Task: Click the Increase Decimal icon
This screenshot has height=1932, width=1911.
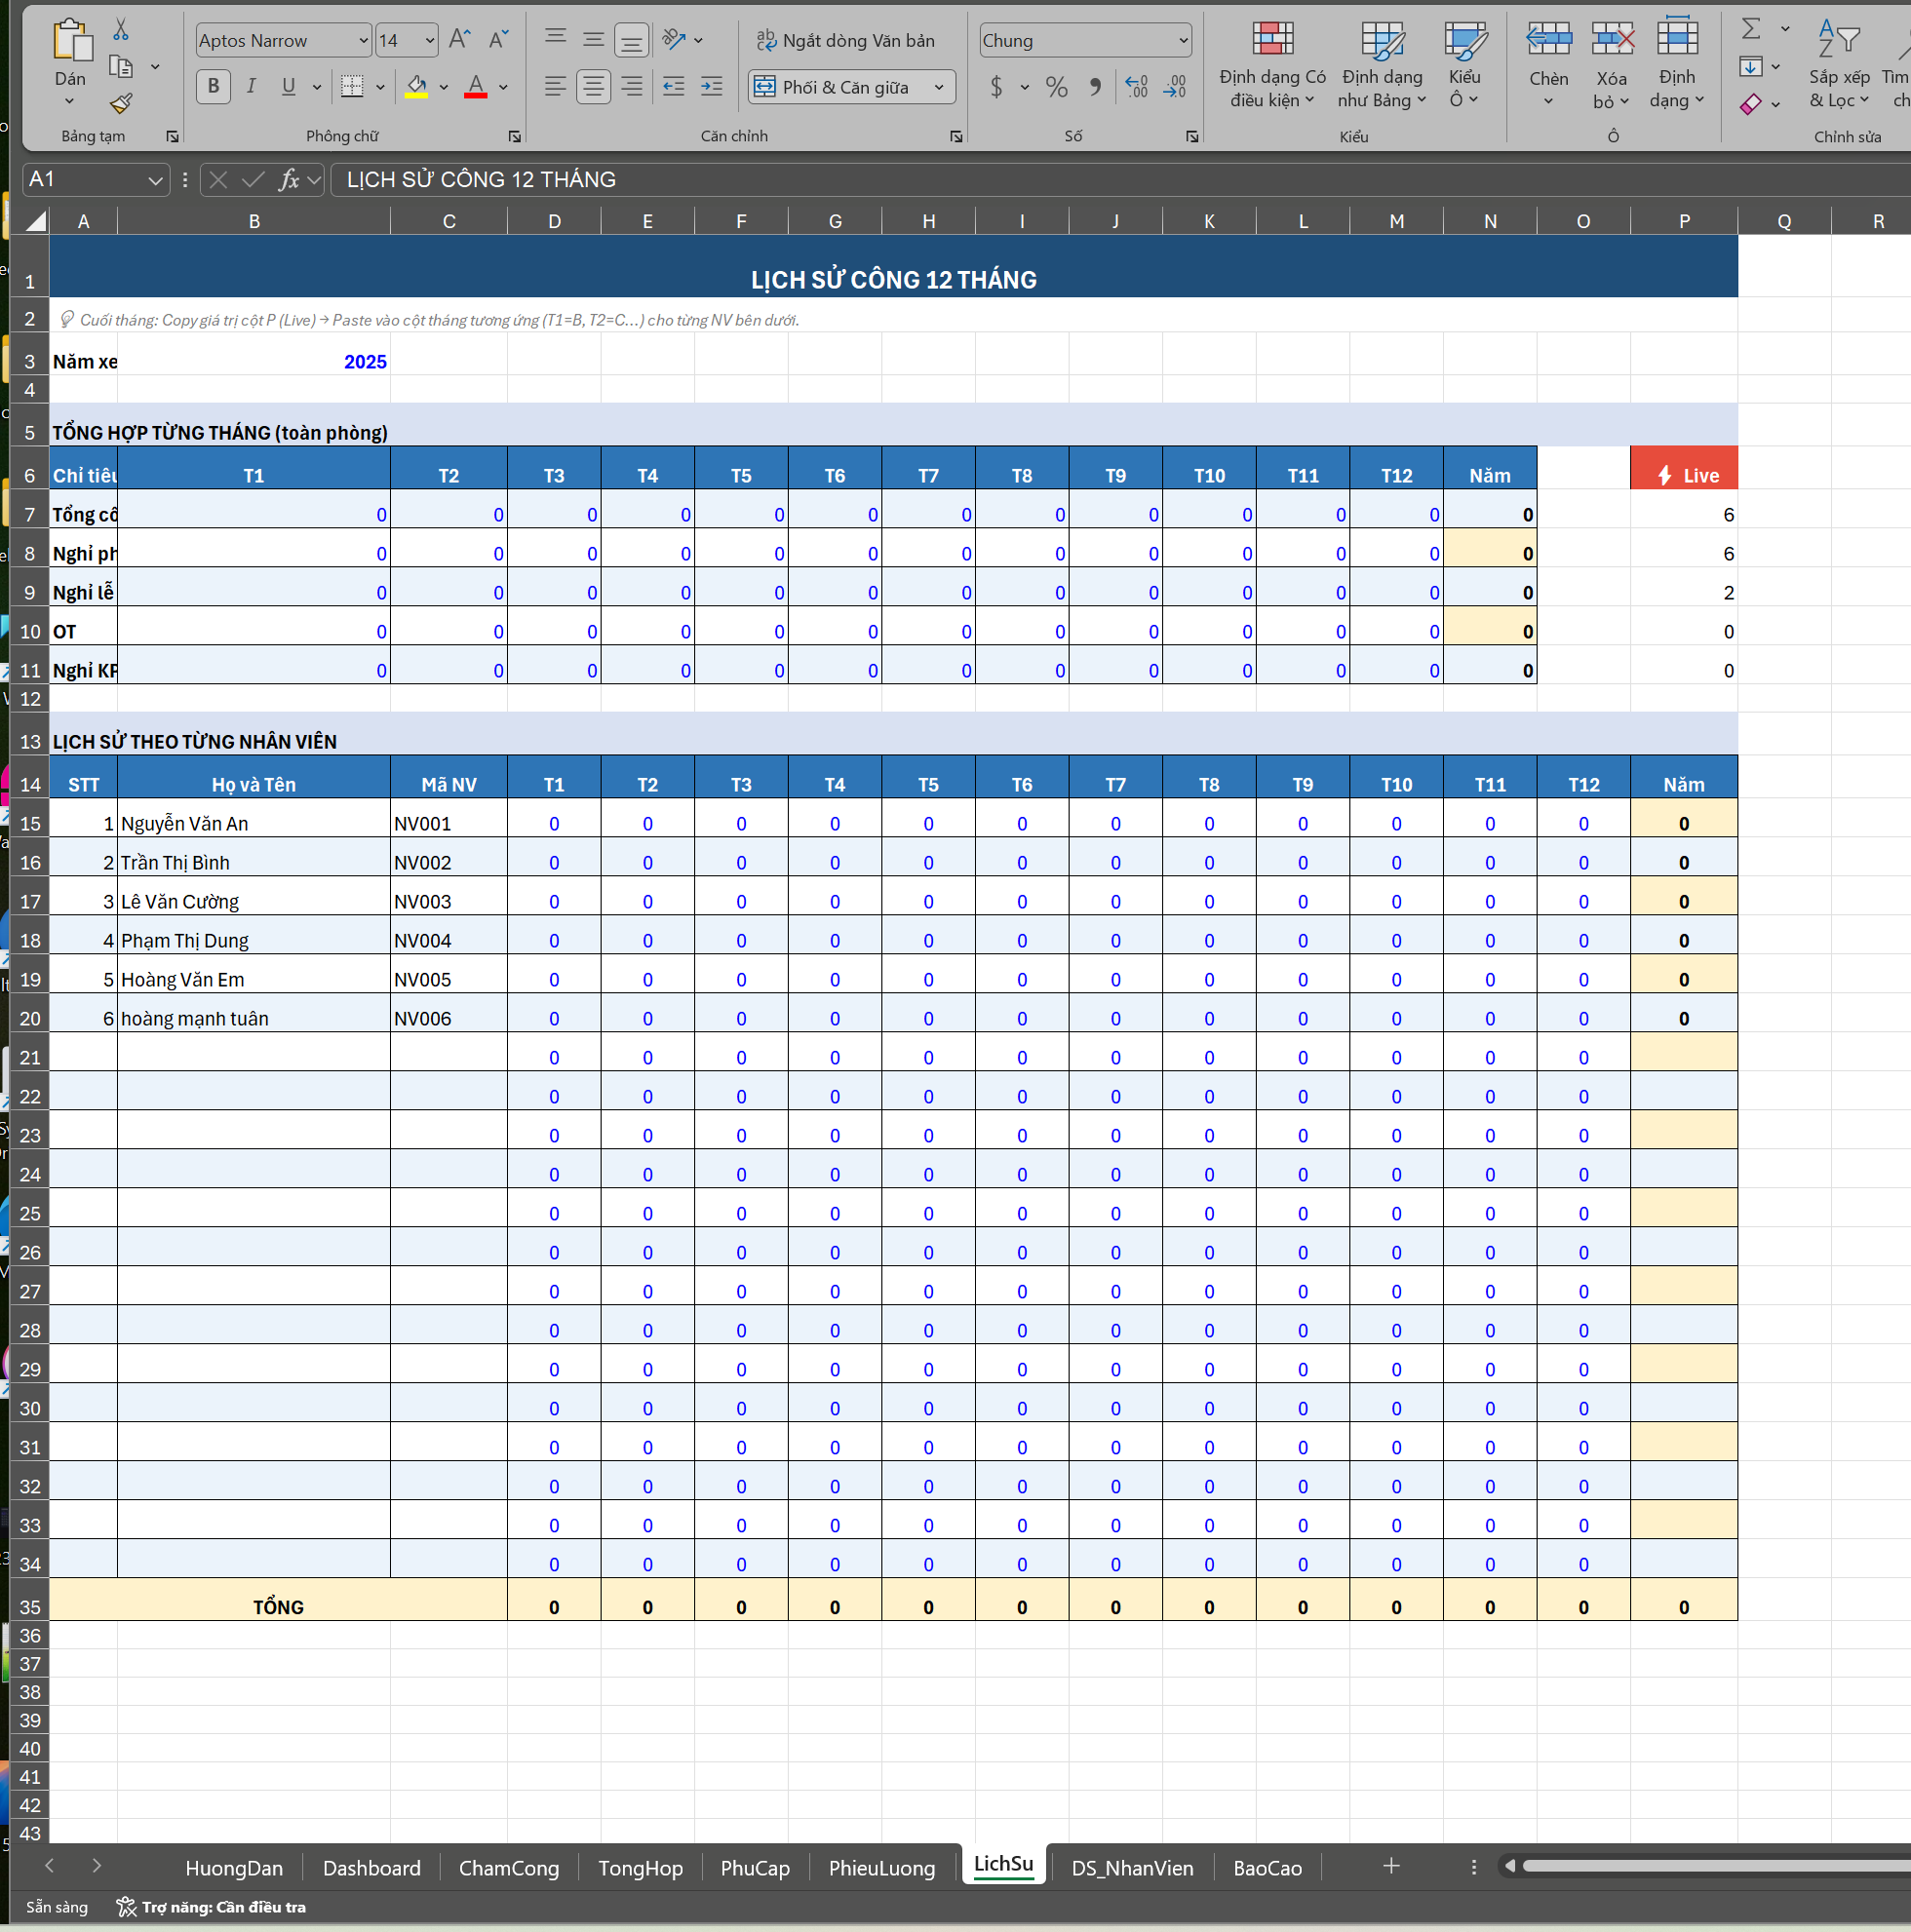Action: point(1136,87)
